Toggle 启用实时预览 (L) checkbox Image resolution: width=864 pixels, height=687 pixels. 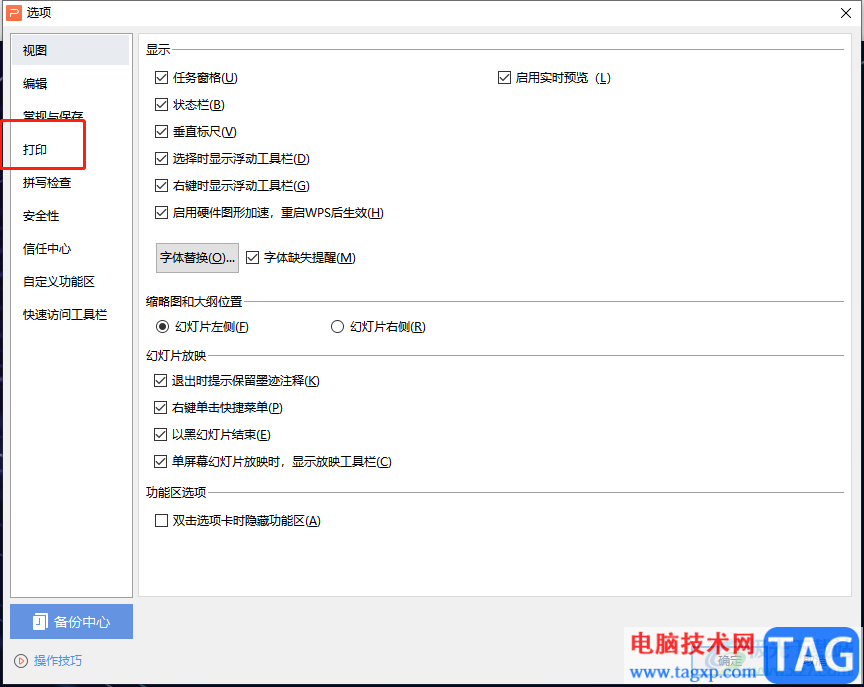coord(504,78)
